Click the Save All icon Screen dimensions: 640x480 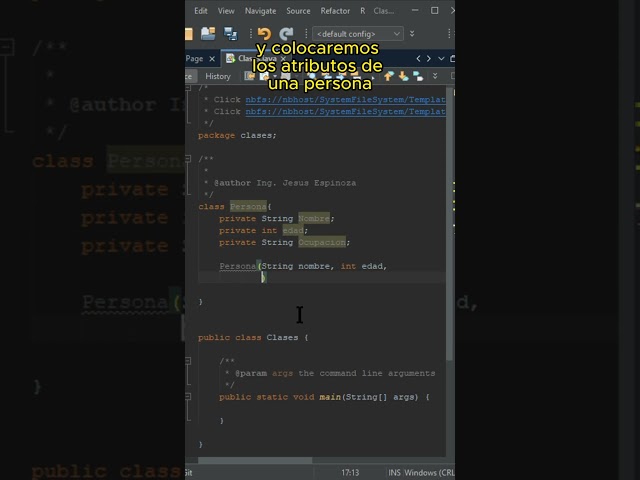click(231, 34)
